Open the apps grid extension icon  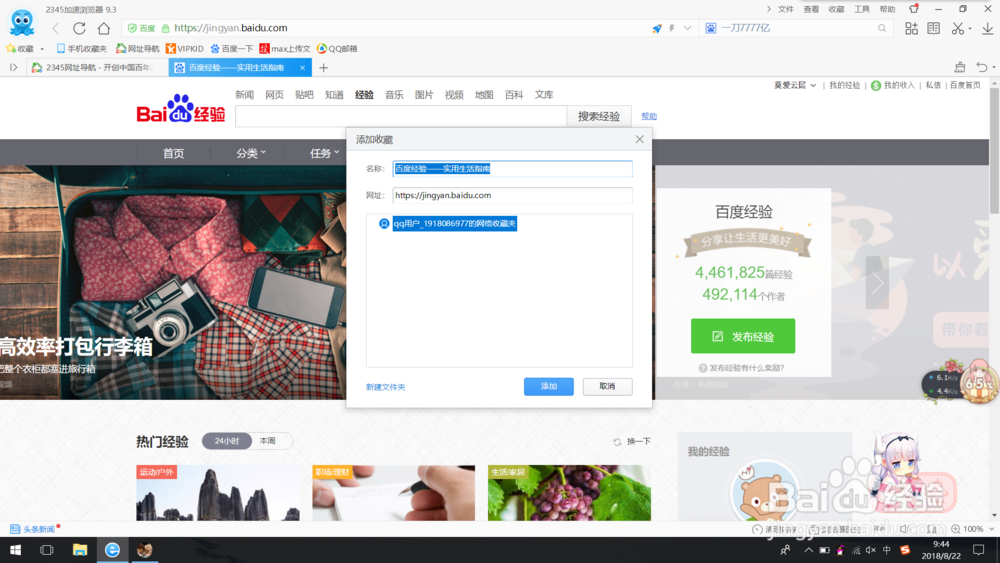(911, 28)
